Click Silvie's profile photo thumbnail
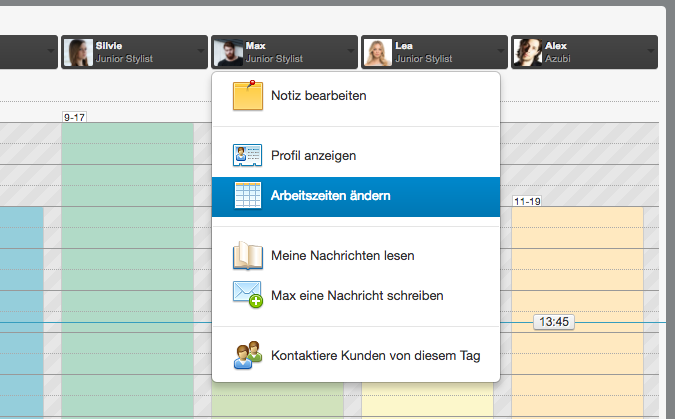The image size is (675, 419). tap(78, 52)
